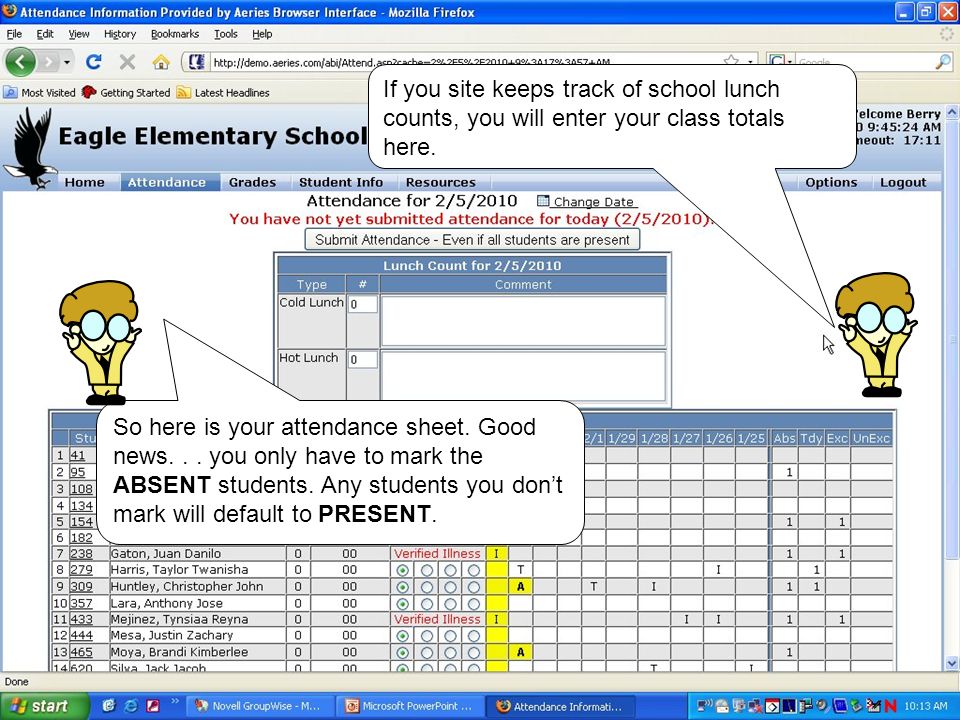Screen dimensions: 960x720
Task: Click the yellow I code cell for Gaton
Action: pos(497,553)
